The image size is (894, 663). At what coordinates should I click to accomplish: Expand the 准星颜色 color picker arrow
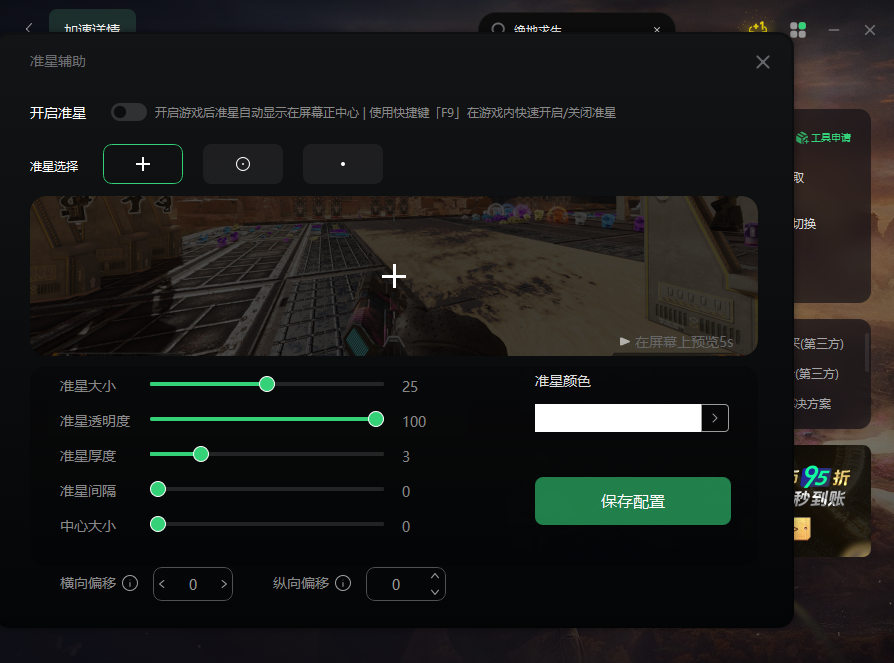(x=714, y=418)
